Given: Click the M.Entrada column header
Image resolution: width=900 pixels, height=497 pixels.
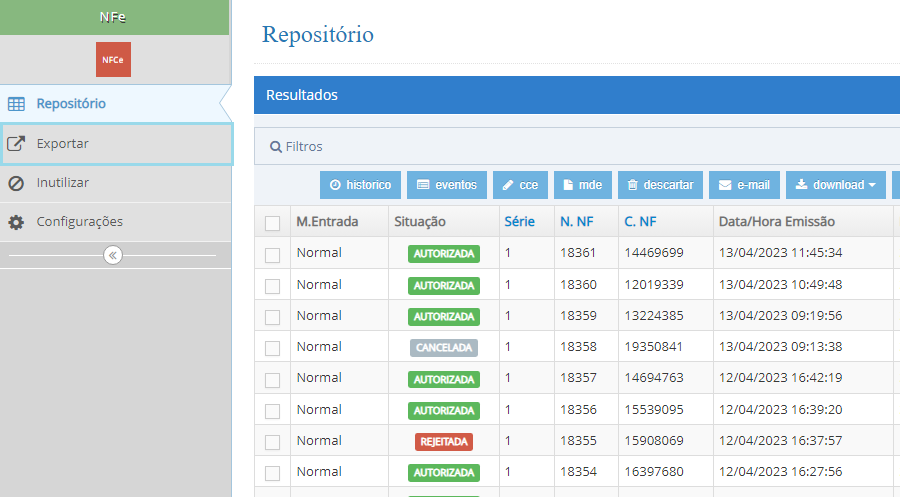Looking at the screenshot, I should [x=327, y=222].
